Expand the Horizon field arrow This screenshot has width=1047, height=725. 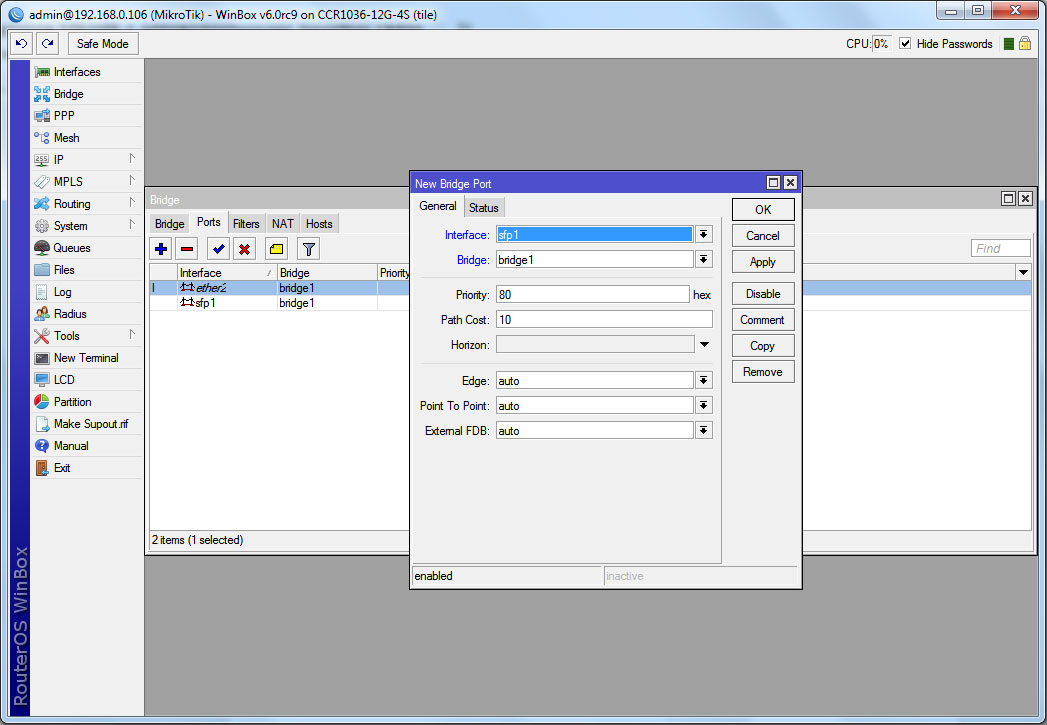coord(704,344)
